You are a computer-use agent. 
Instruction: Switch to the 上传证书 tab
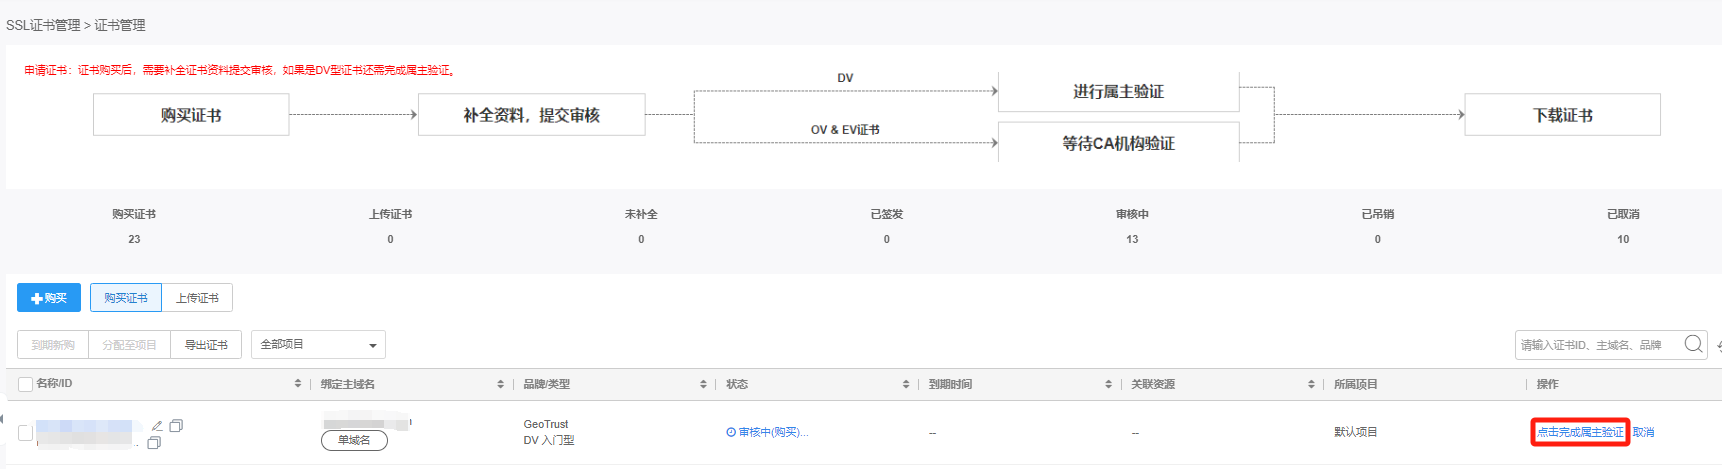tap(197, 298)
